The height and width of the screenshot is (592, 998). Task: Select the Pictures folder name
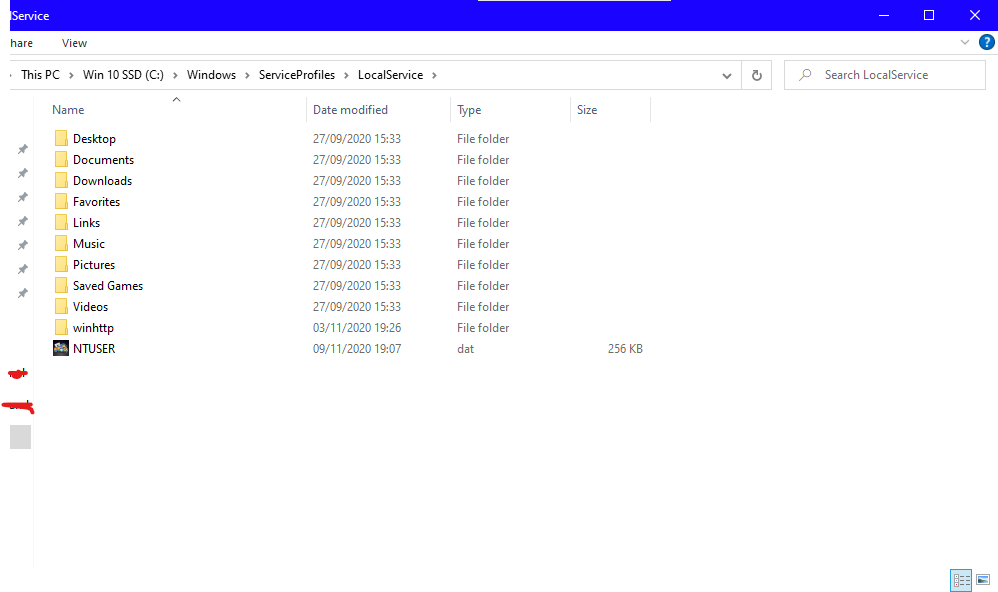tap(94, 265)
